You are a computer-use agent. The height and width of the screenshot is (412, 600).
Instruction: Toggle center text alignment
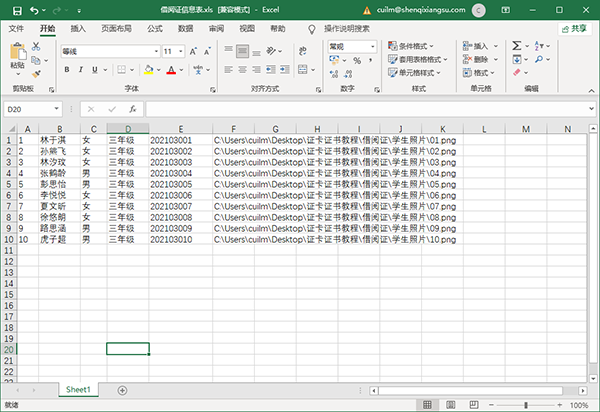[242, 70]
